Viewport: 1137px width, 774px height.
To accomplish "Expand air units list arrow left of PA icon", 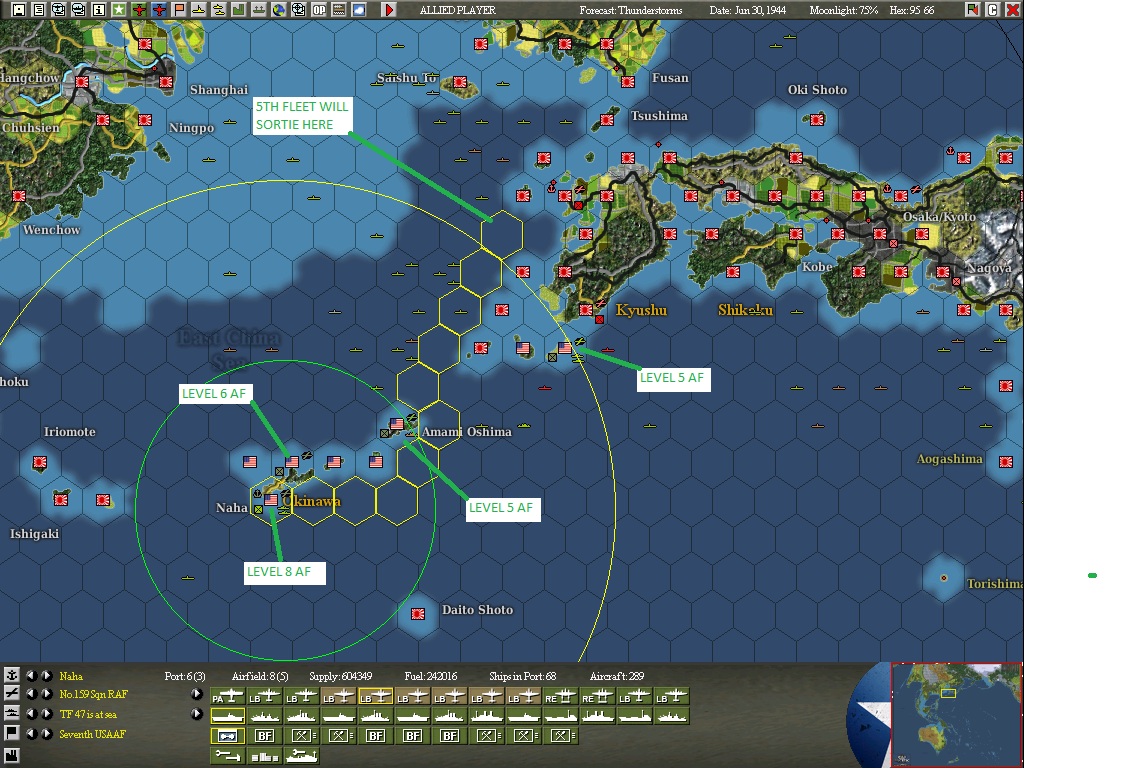I will [197, 694].
